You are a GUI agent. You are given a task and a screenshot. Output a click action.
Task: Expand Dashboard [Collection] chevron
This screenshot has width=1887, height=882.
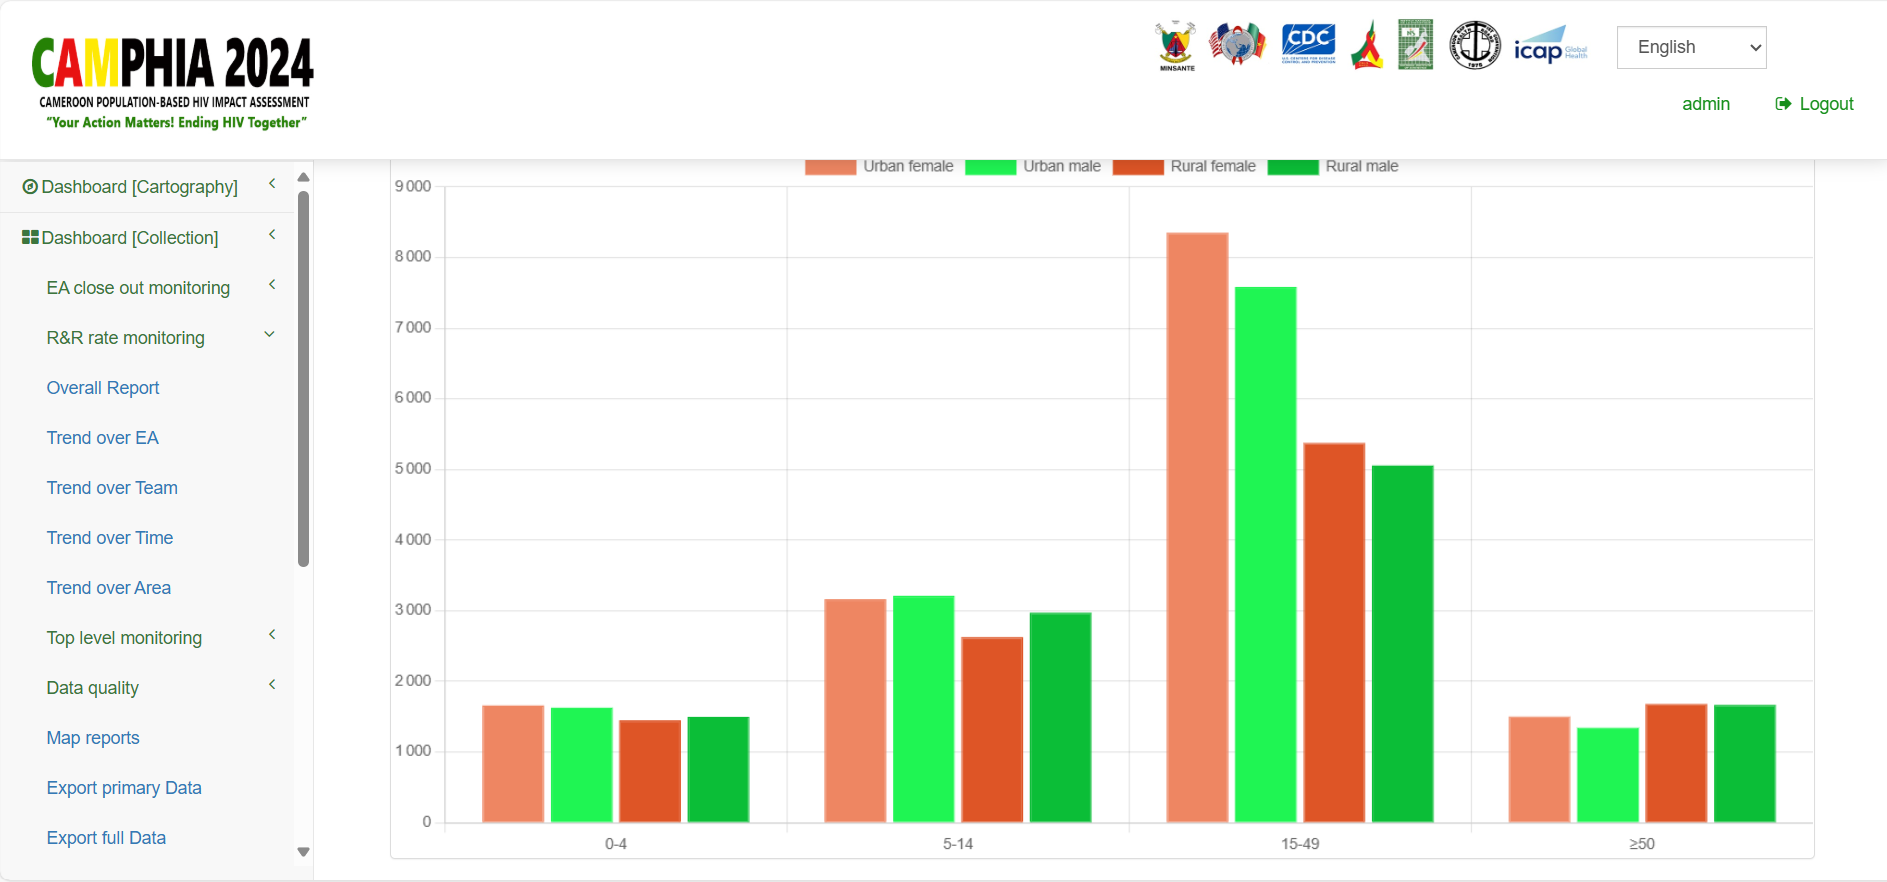tap(272, 235)
